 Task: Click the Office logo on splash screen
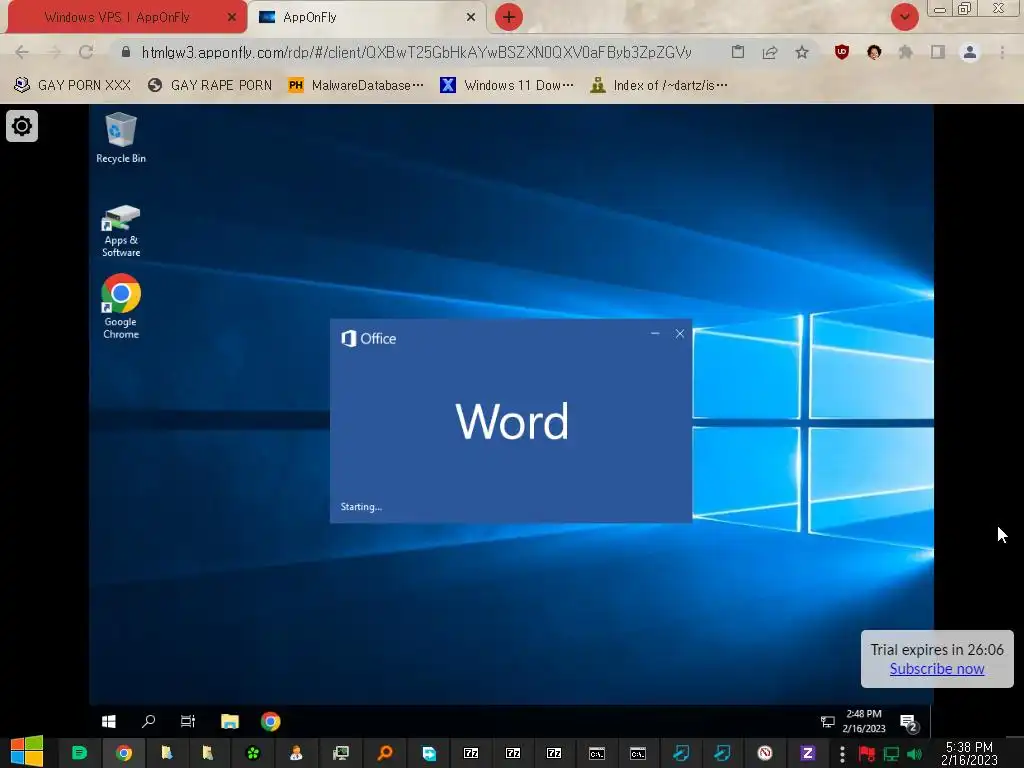click(x=369, y=338)
